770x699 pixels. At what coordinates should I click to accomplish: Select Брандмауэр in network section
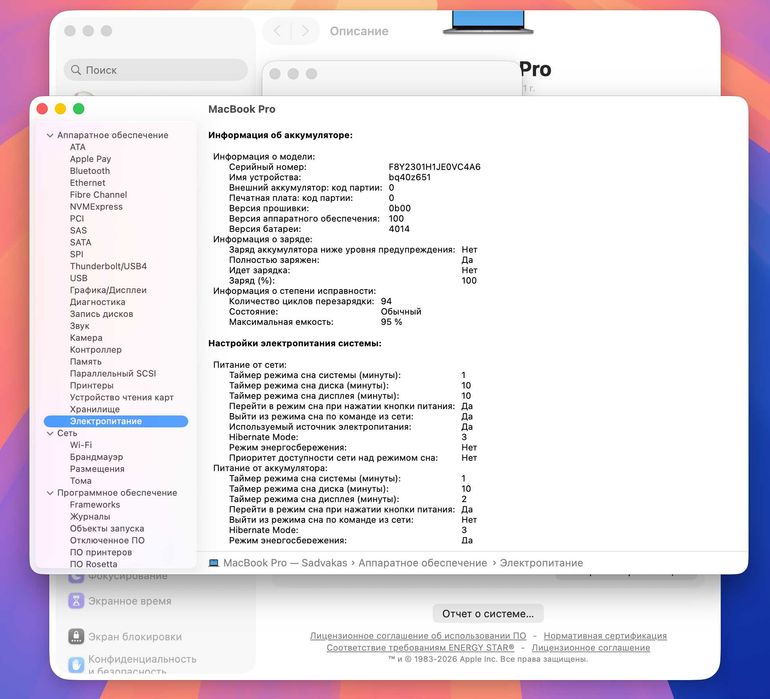(96, 457)
